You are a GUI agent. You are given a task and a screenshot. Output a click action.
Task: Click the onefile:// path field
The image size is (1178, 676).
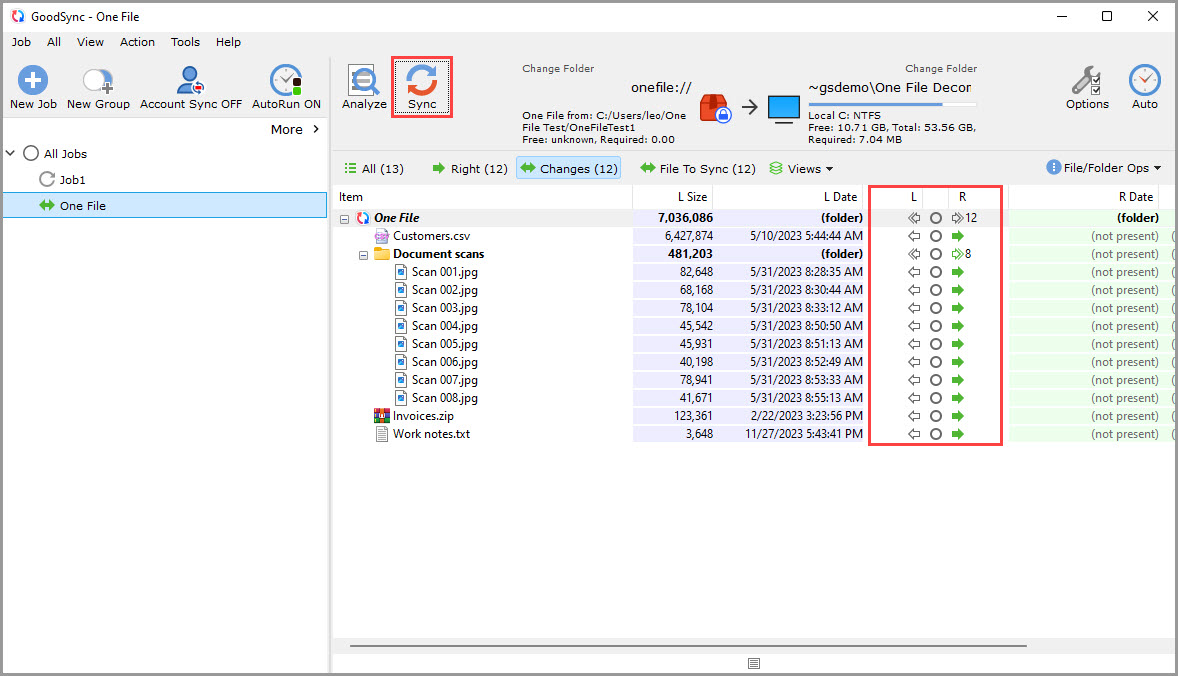(661, 88)
